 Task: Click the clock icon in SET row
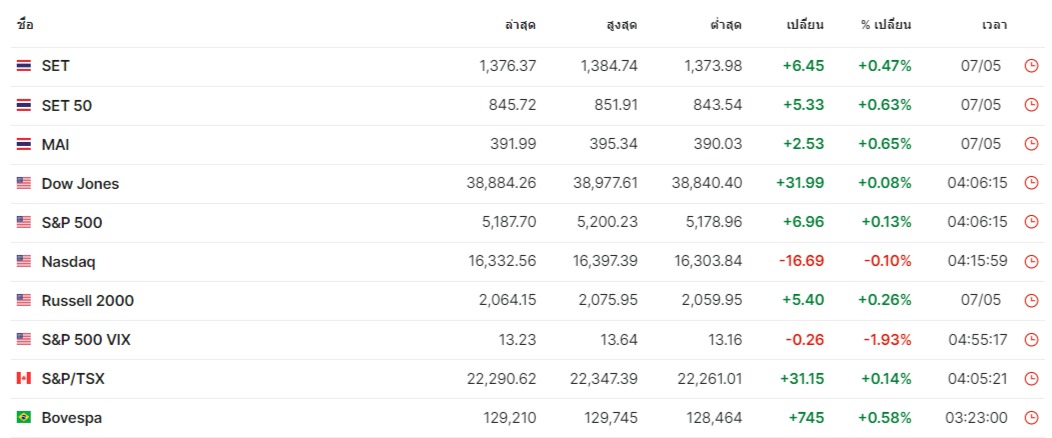1031,66
